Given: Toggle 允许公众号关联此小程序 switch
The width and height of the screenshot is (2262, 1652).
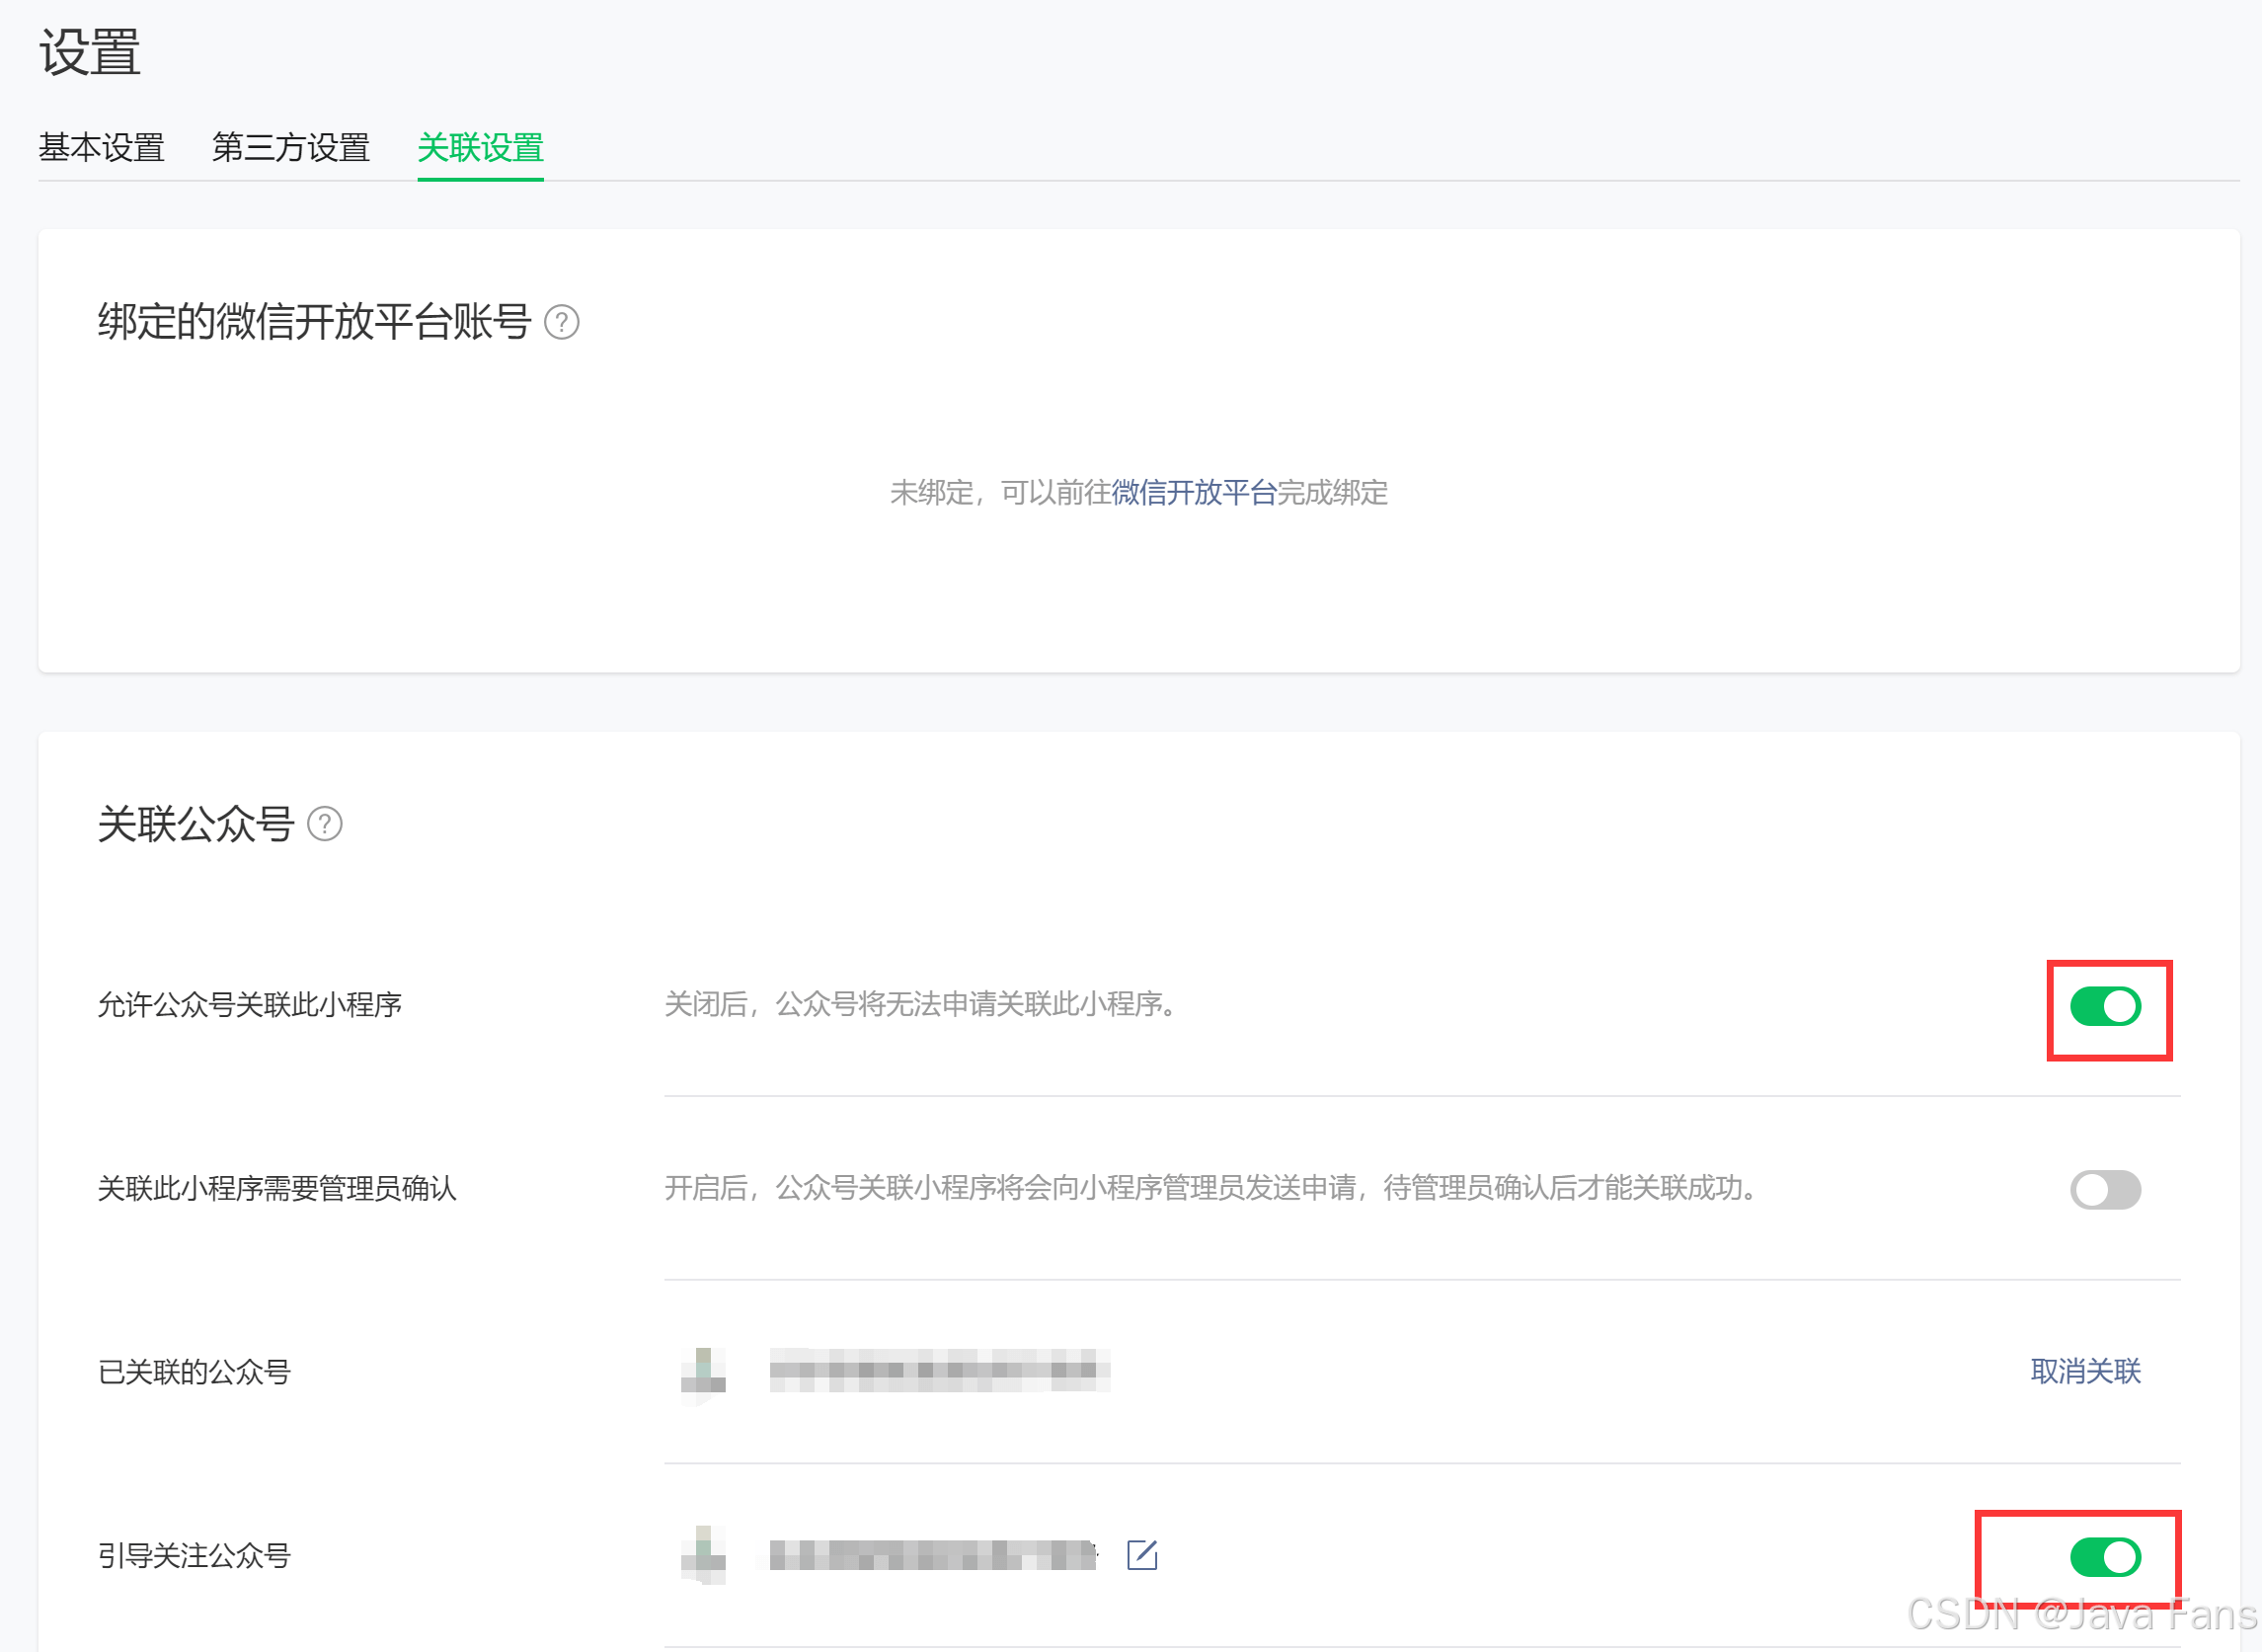Looking at the screenshot, I should (2105, 1006).
